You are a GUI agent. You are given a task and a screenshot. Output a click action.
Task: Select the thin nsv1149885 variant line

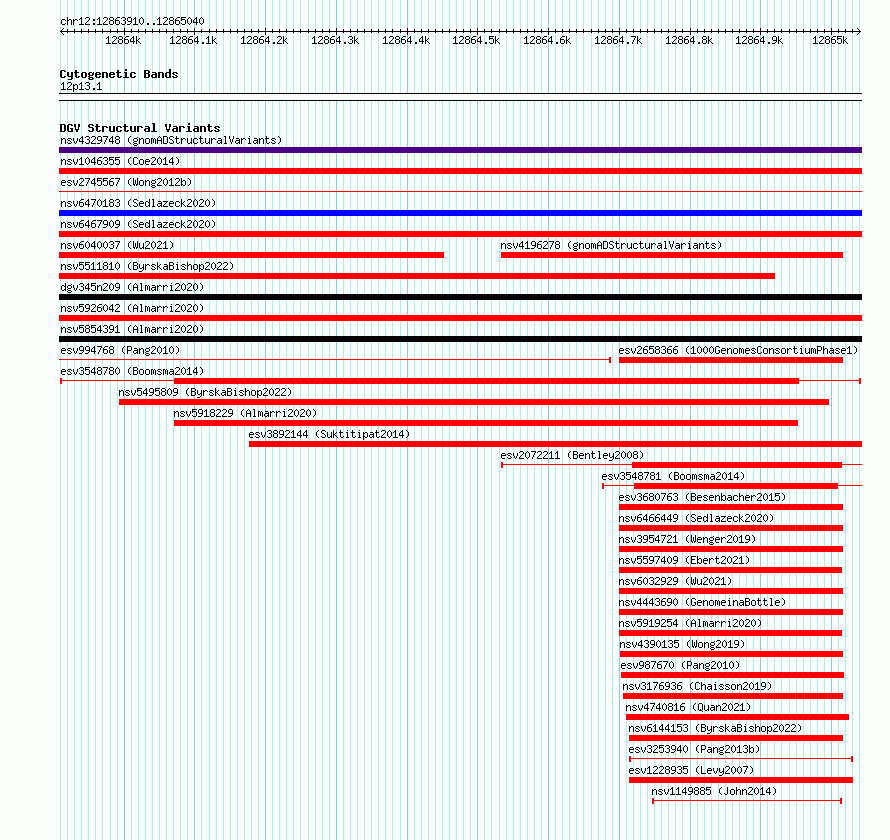click(x=747, y=801)
